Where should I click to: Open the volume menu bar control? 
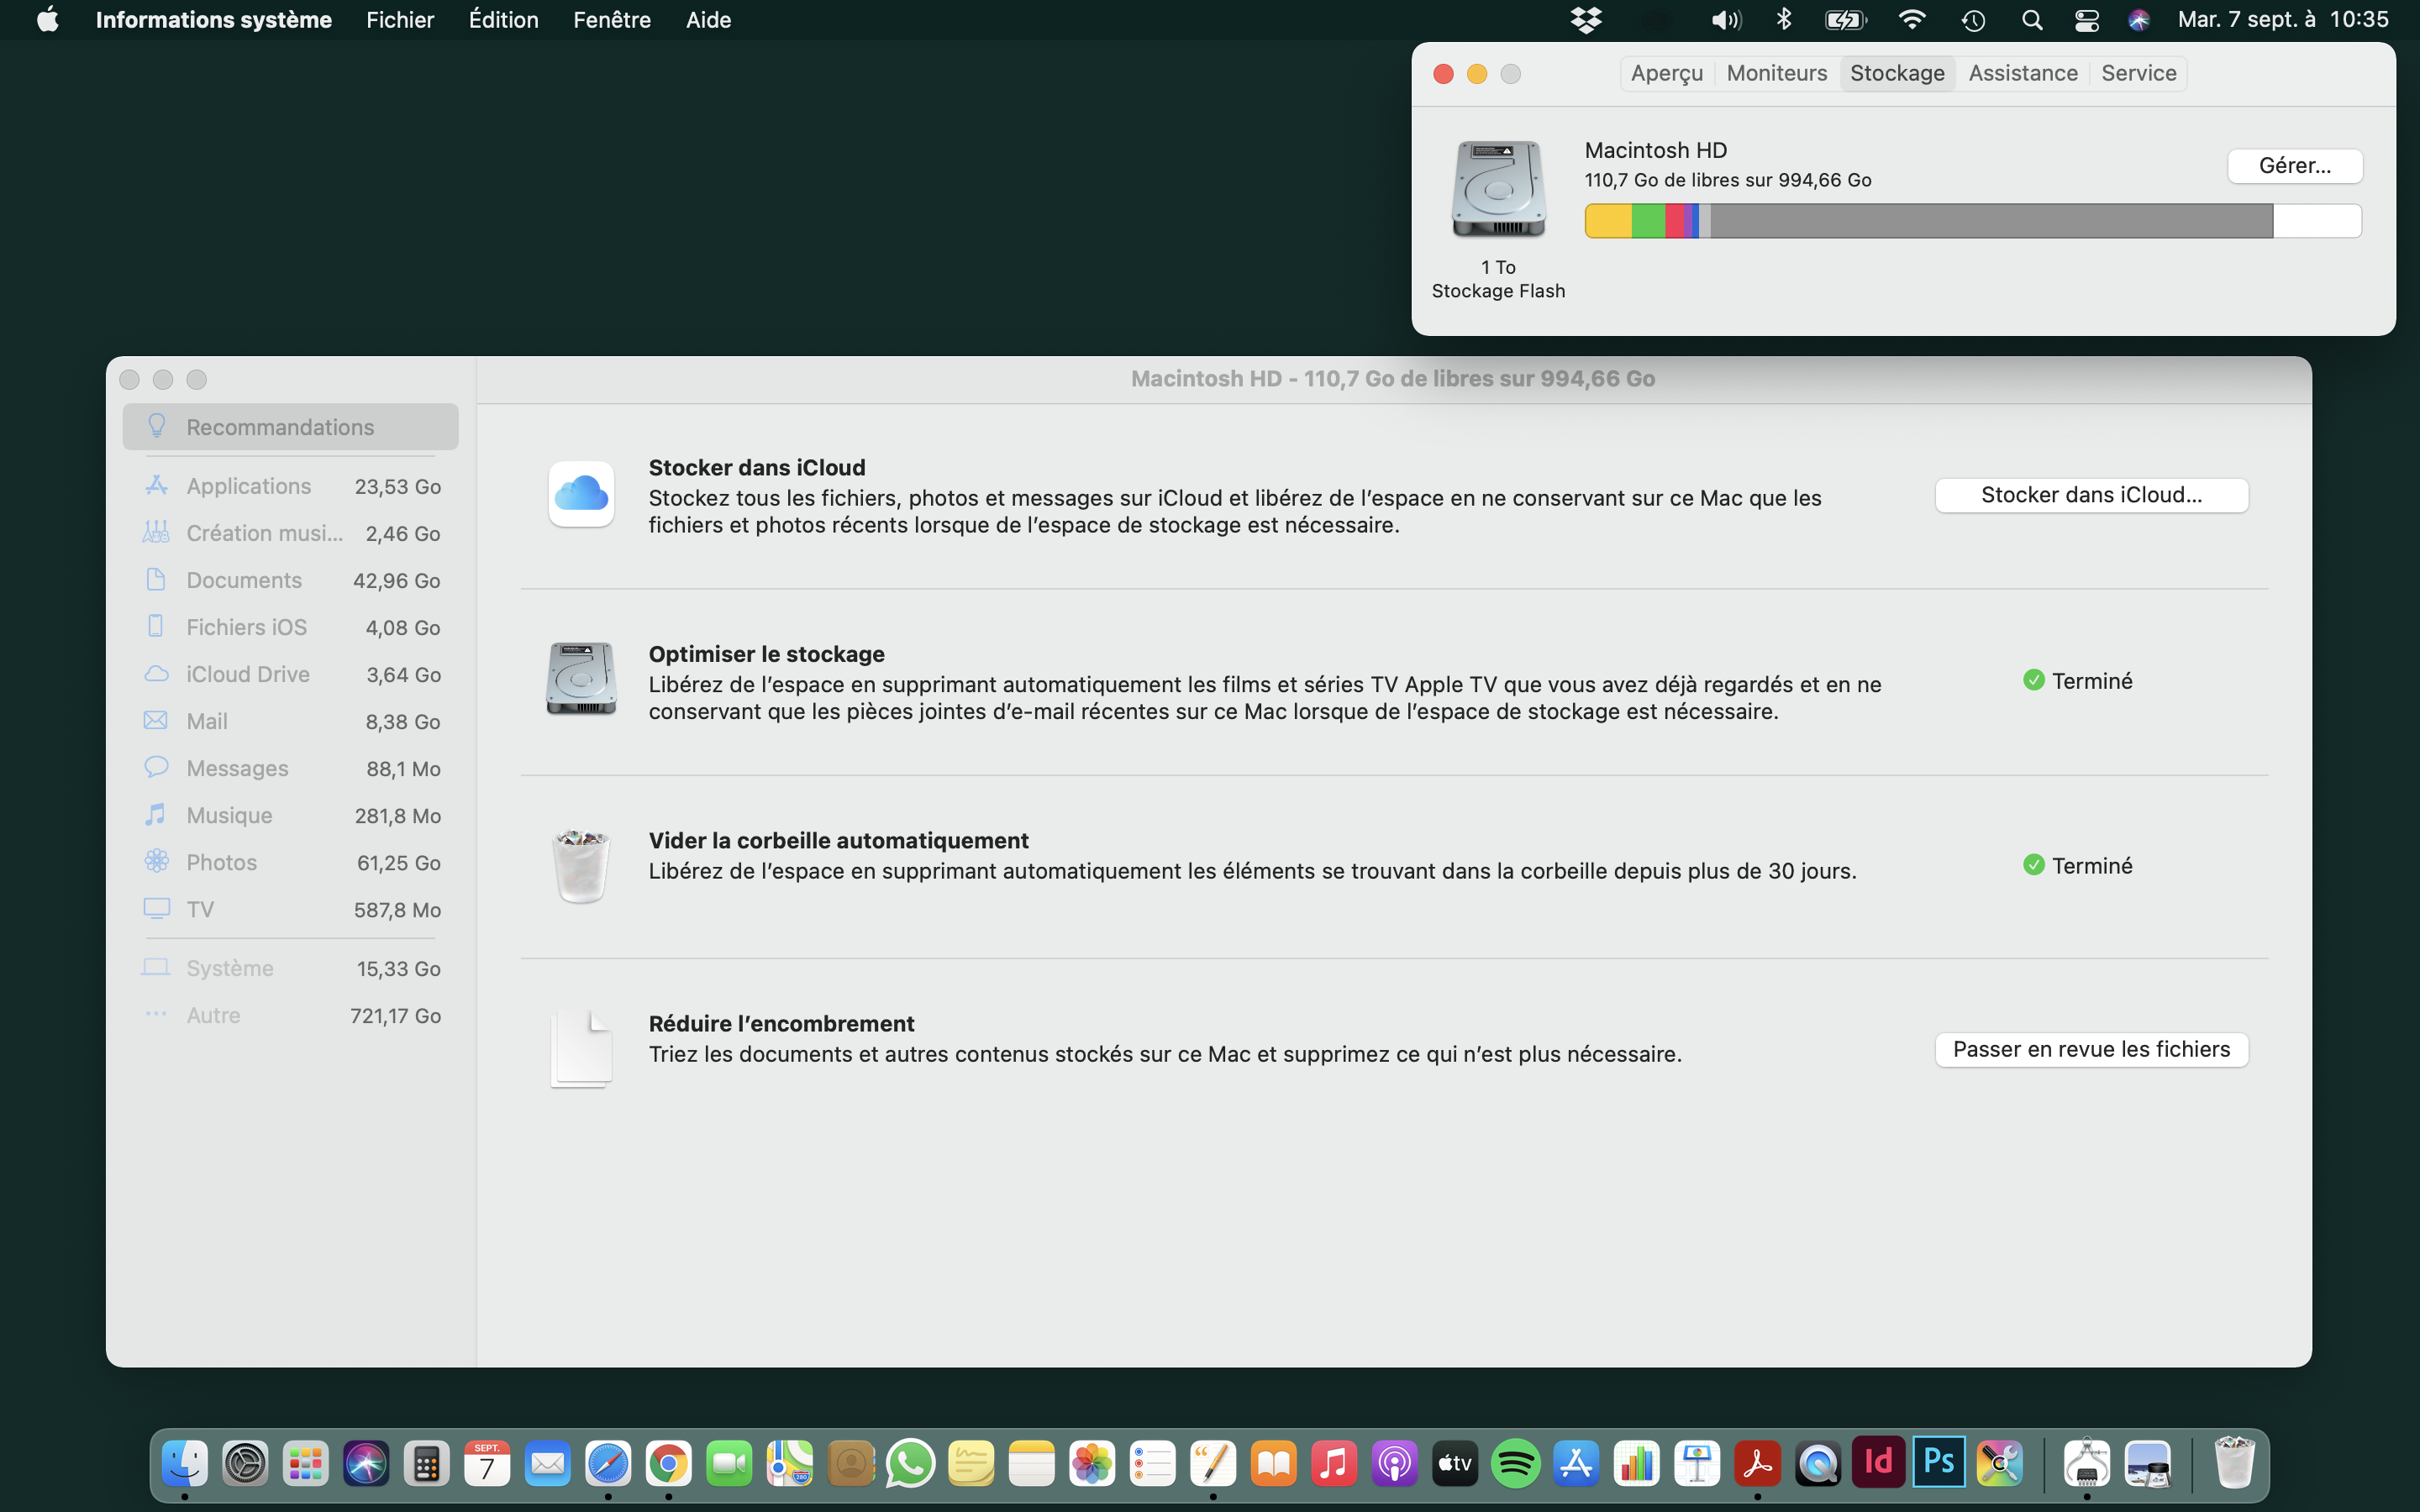(x=1725, y=20)
